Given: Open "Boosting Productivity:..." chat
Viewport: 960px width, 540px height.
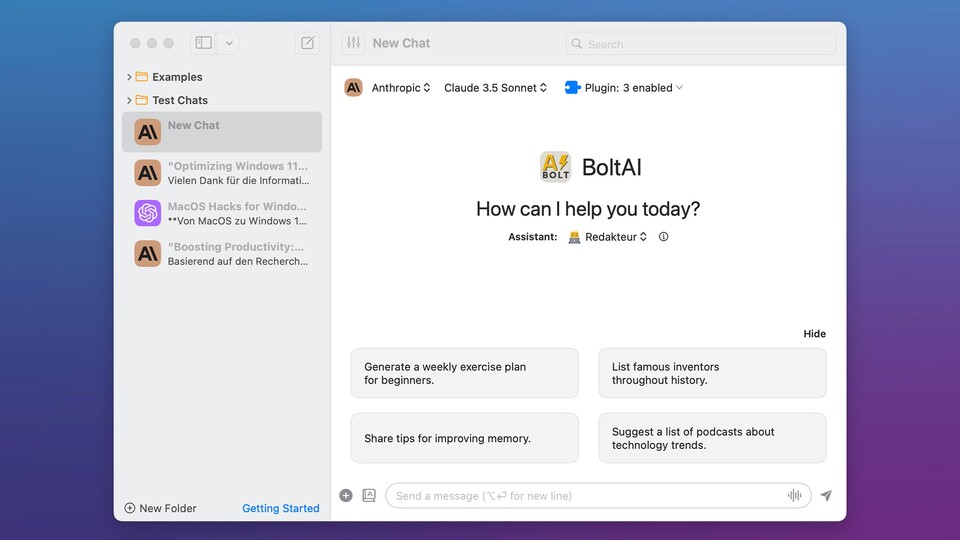Looking at the screenshot, I should click(x=222, y=253).
